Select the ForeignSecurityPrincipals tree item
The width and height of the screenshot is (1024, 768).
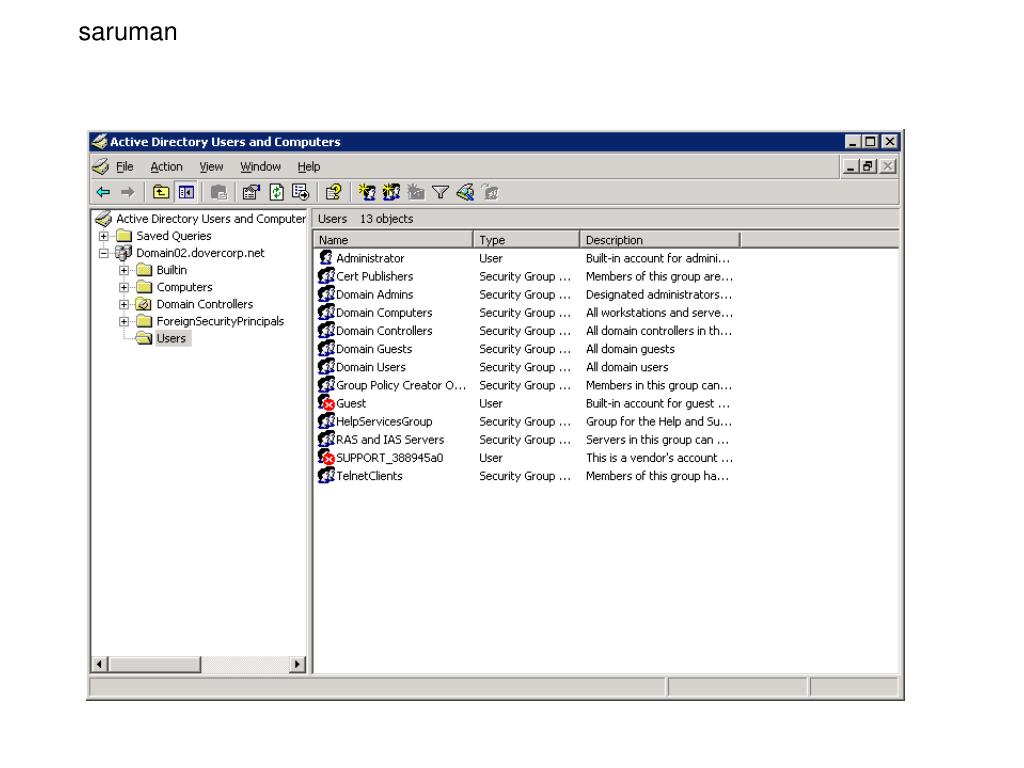point(220,321)
